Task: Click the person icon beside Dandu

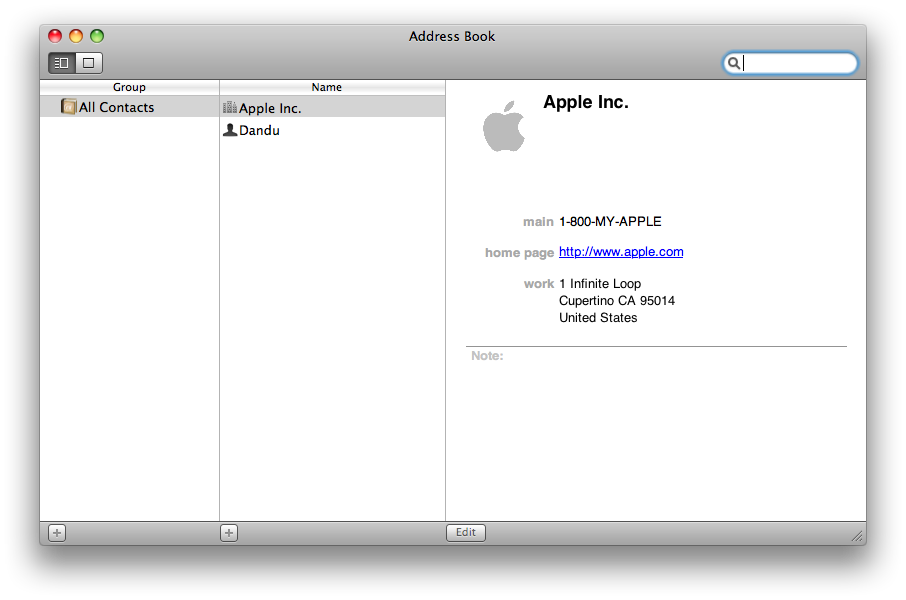Action: (x=230, y=130)
